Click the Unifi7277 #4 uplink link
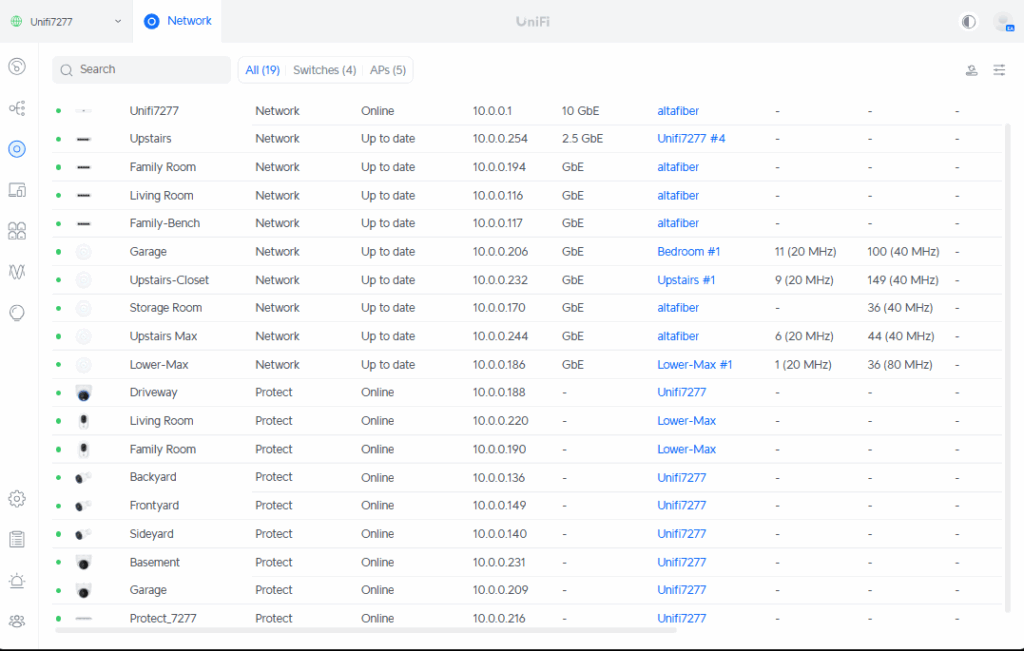Viewport: 1024px width, 651px height. tap(691, 139)
